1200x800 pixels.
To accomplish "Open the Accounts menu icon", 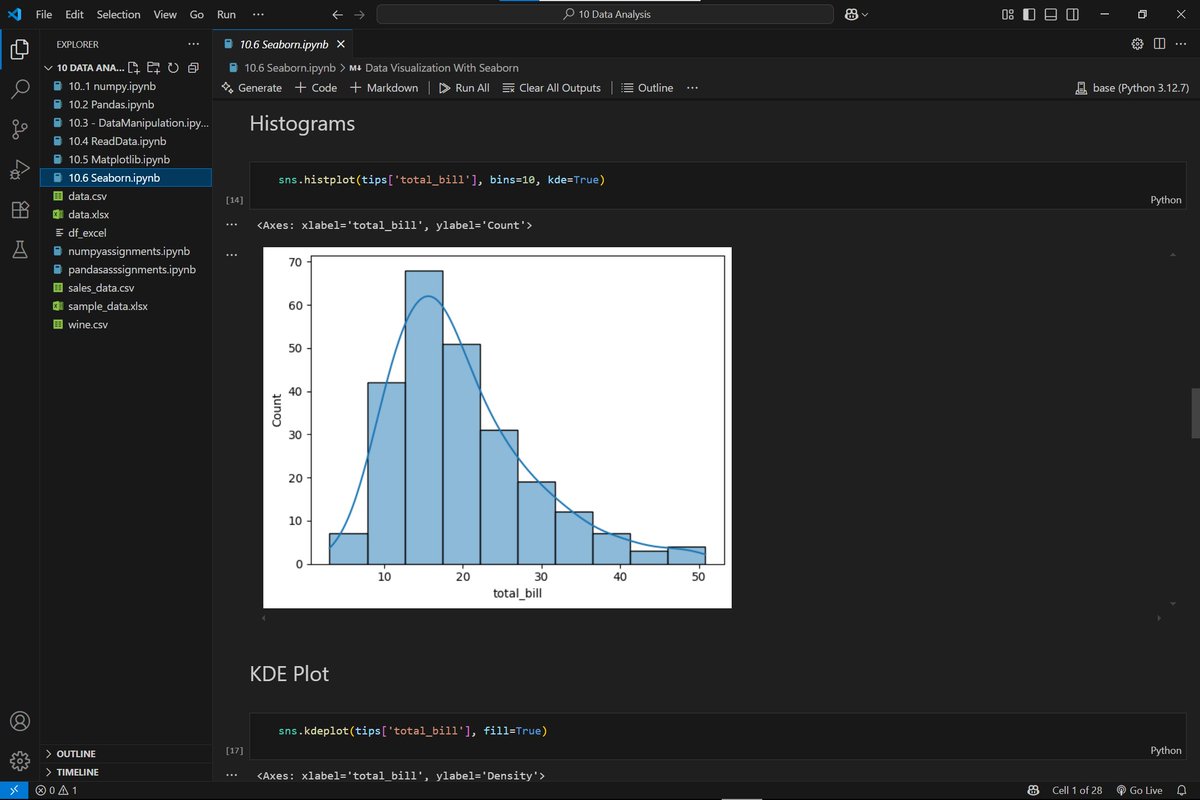I will click(19, 721).
